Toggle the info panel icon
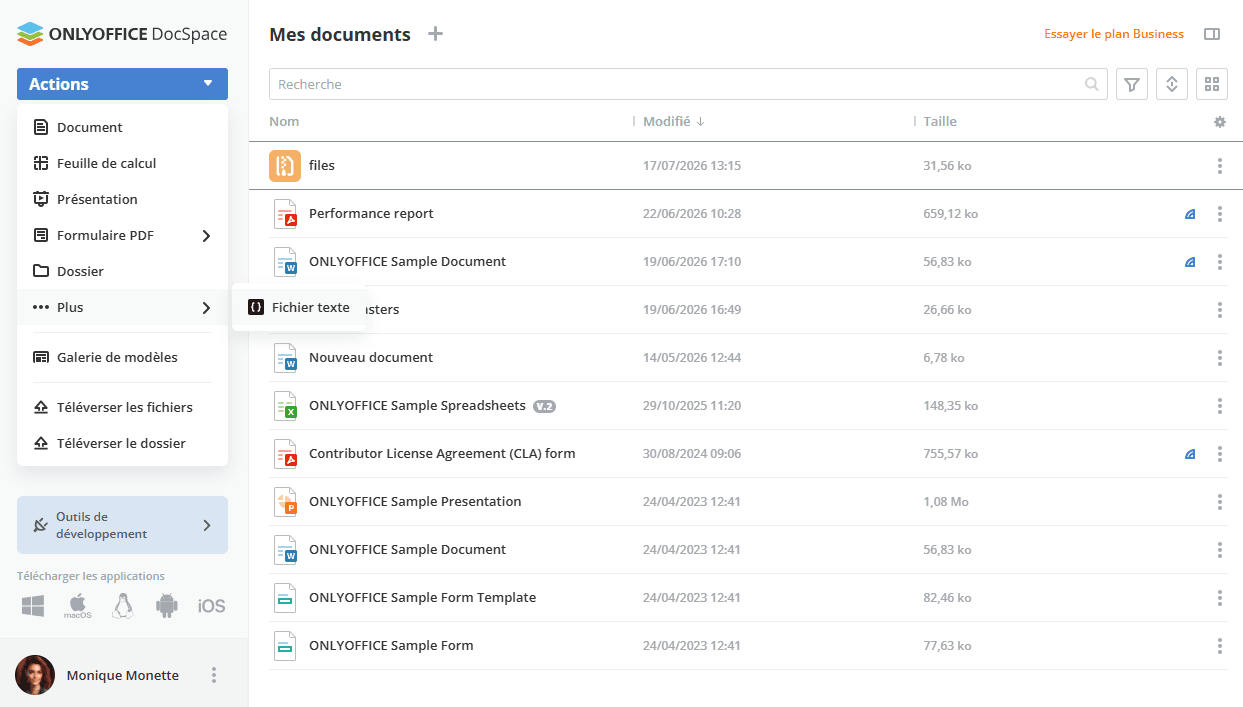The height and width of the screenshot is (707, 1243). click(1212, 34)
